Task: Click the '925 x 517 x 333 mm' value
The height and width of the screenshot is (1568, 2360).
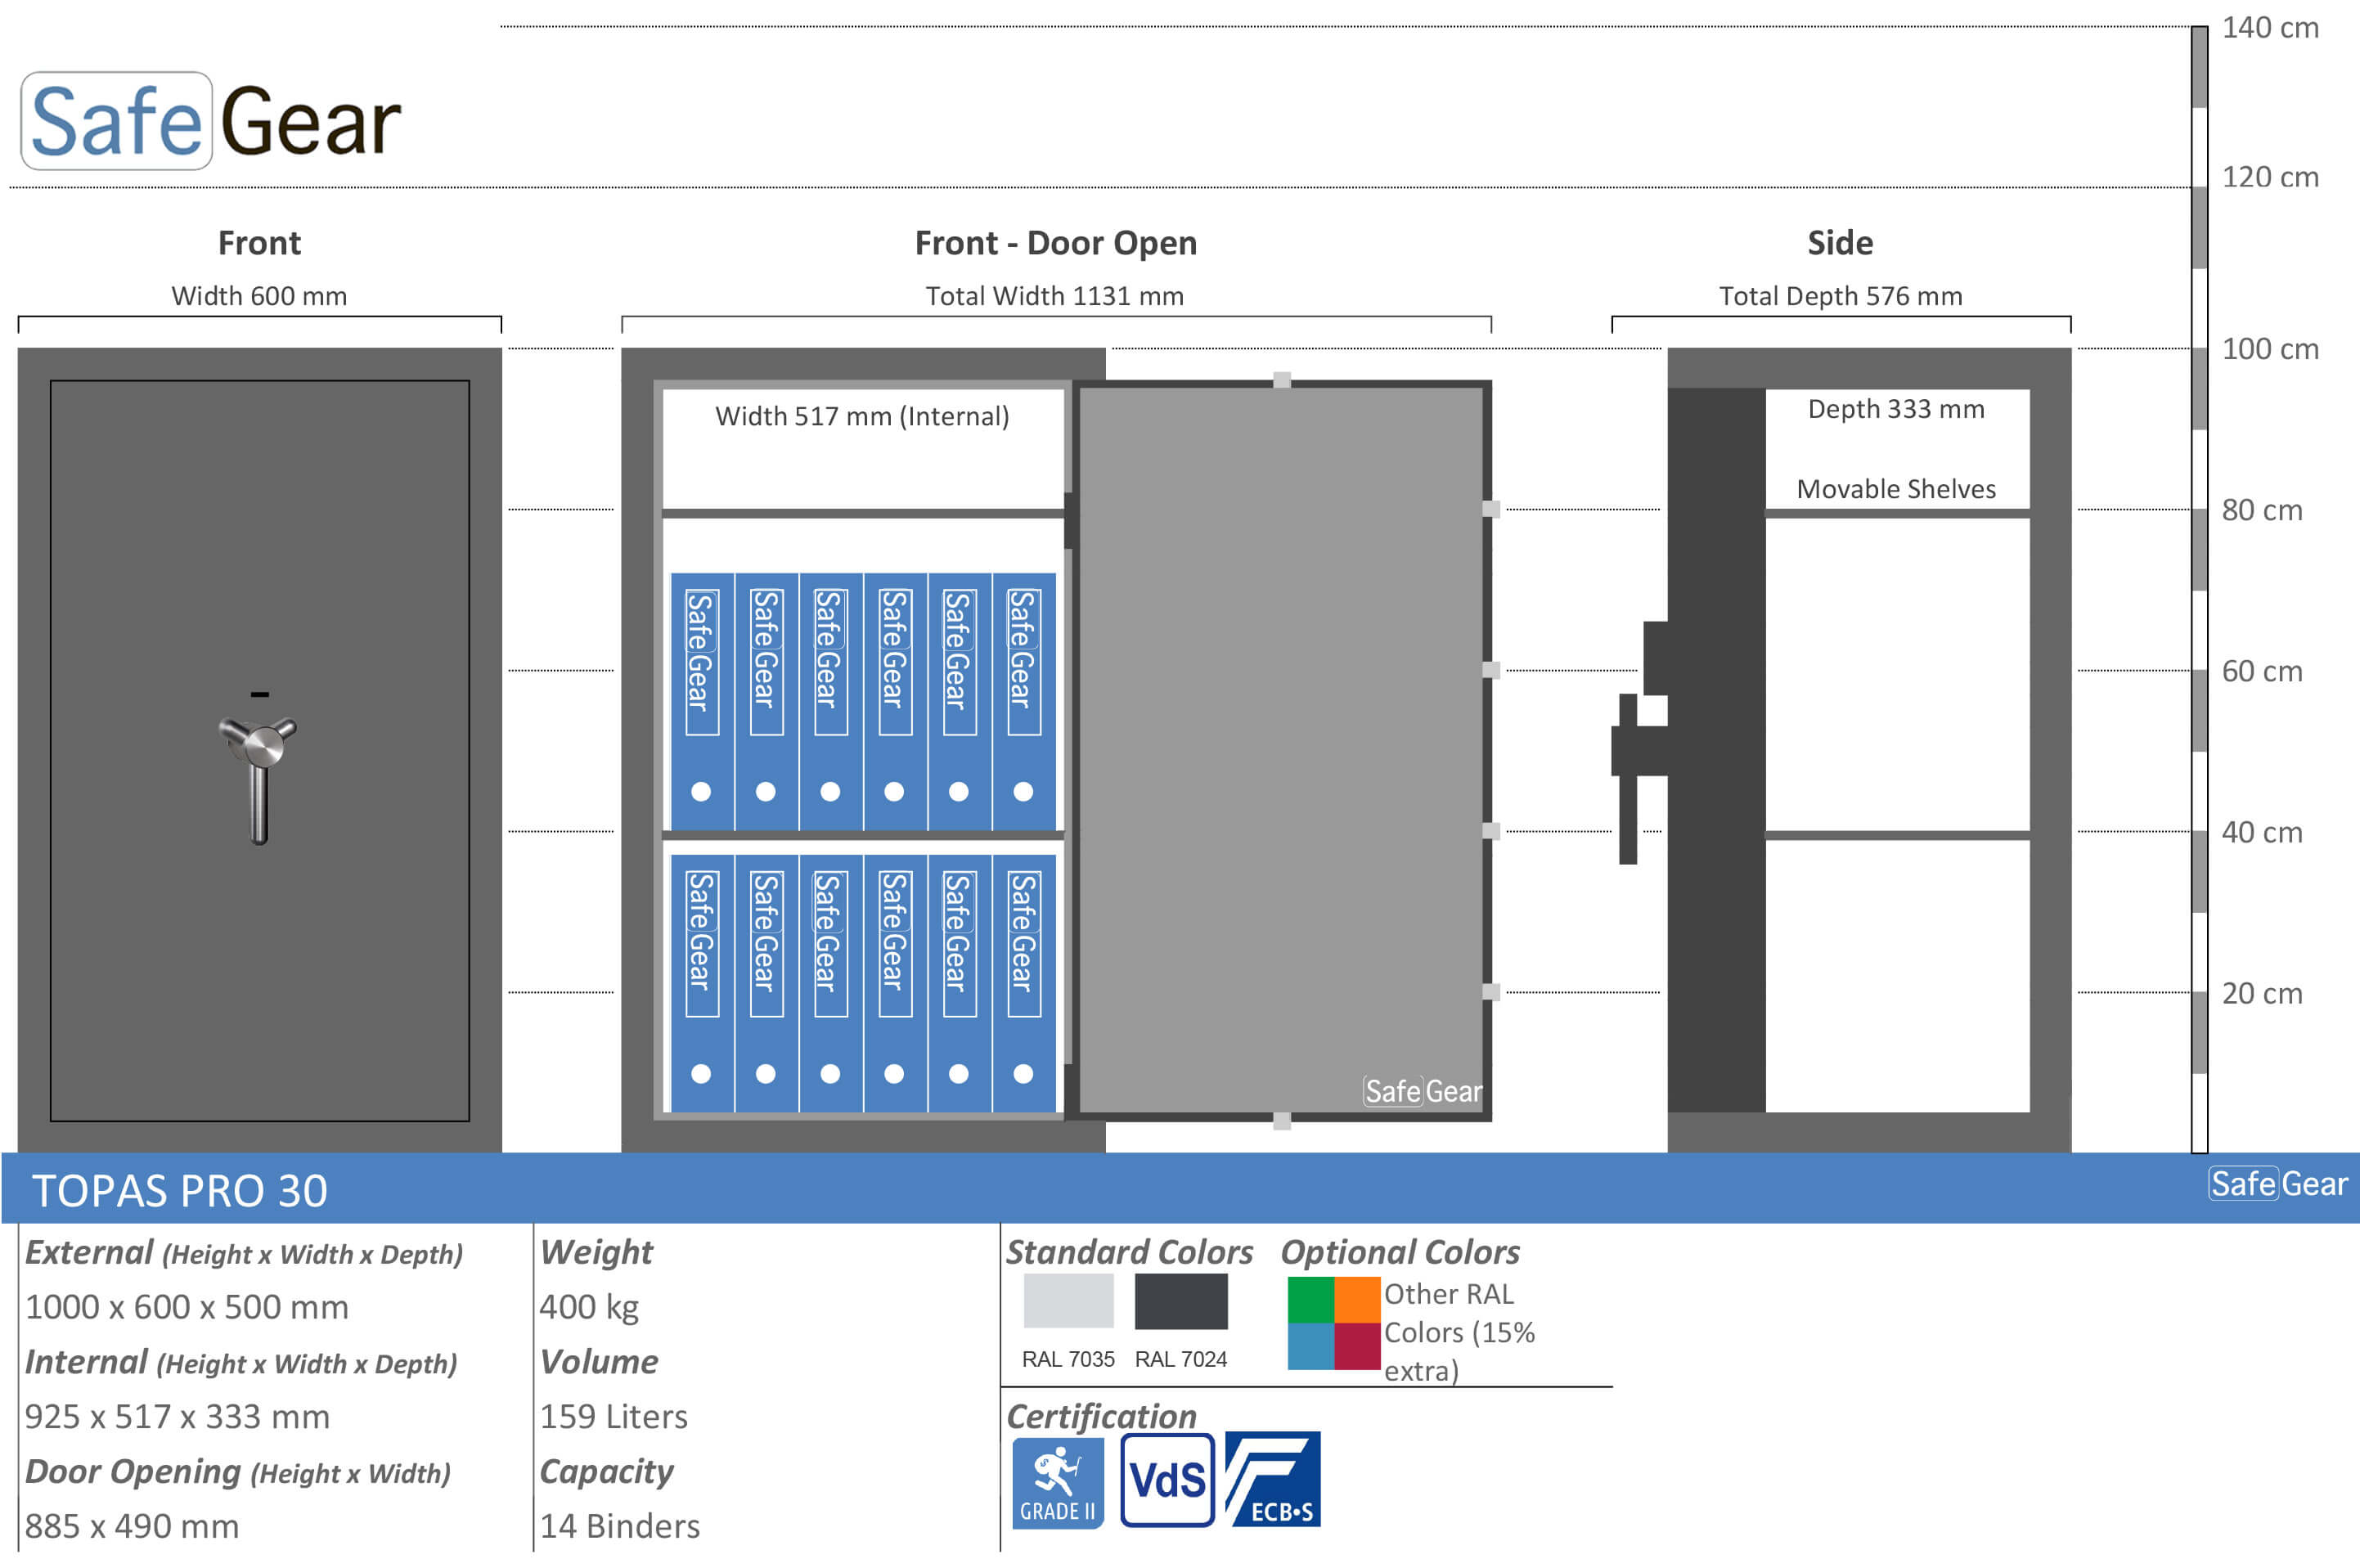Action: pyautogui.click(x=177, y=1417)
